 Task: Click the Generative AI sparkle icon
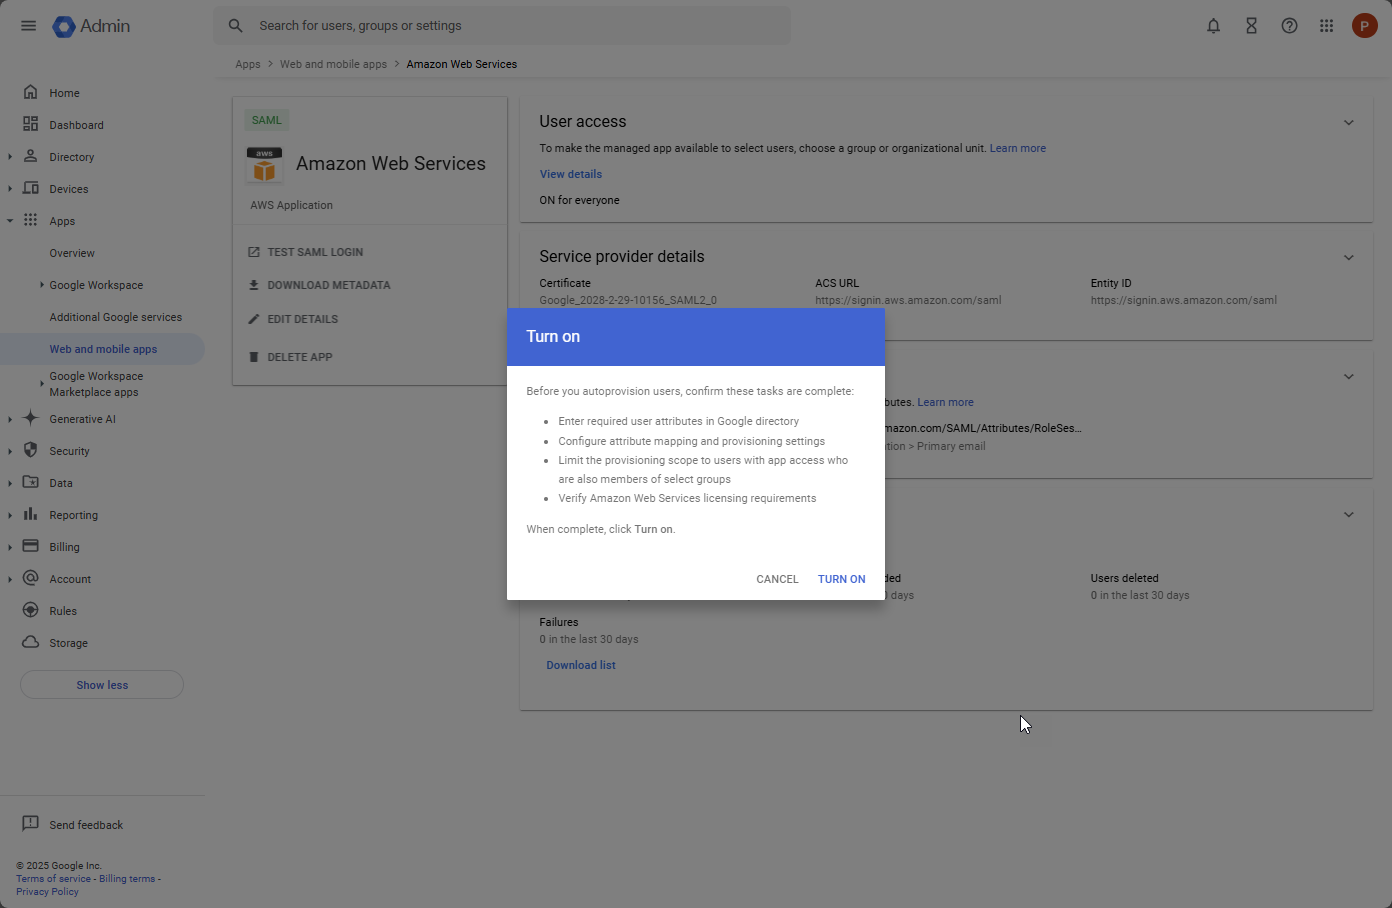click(30, 418)
